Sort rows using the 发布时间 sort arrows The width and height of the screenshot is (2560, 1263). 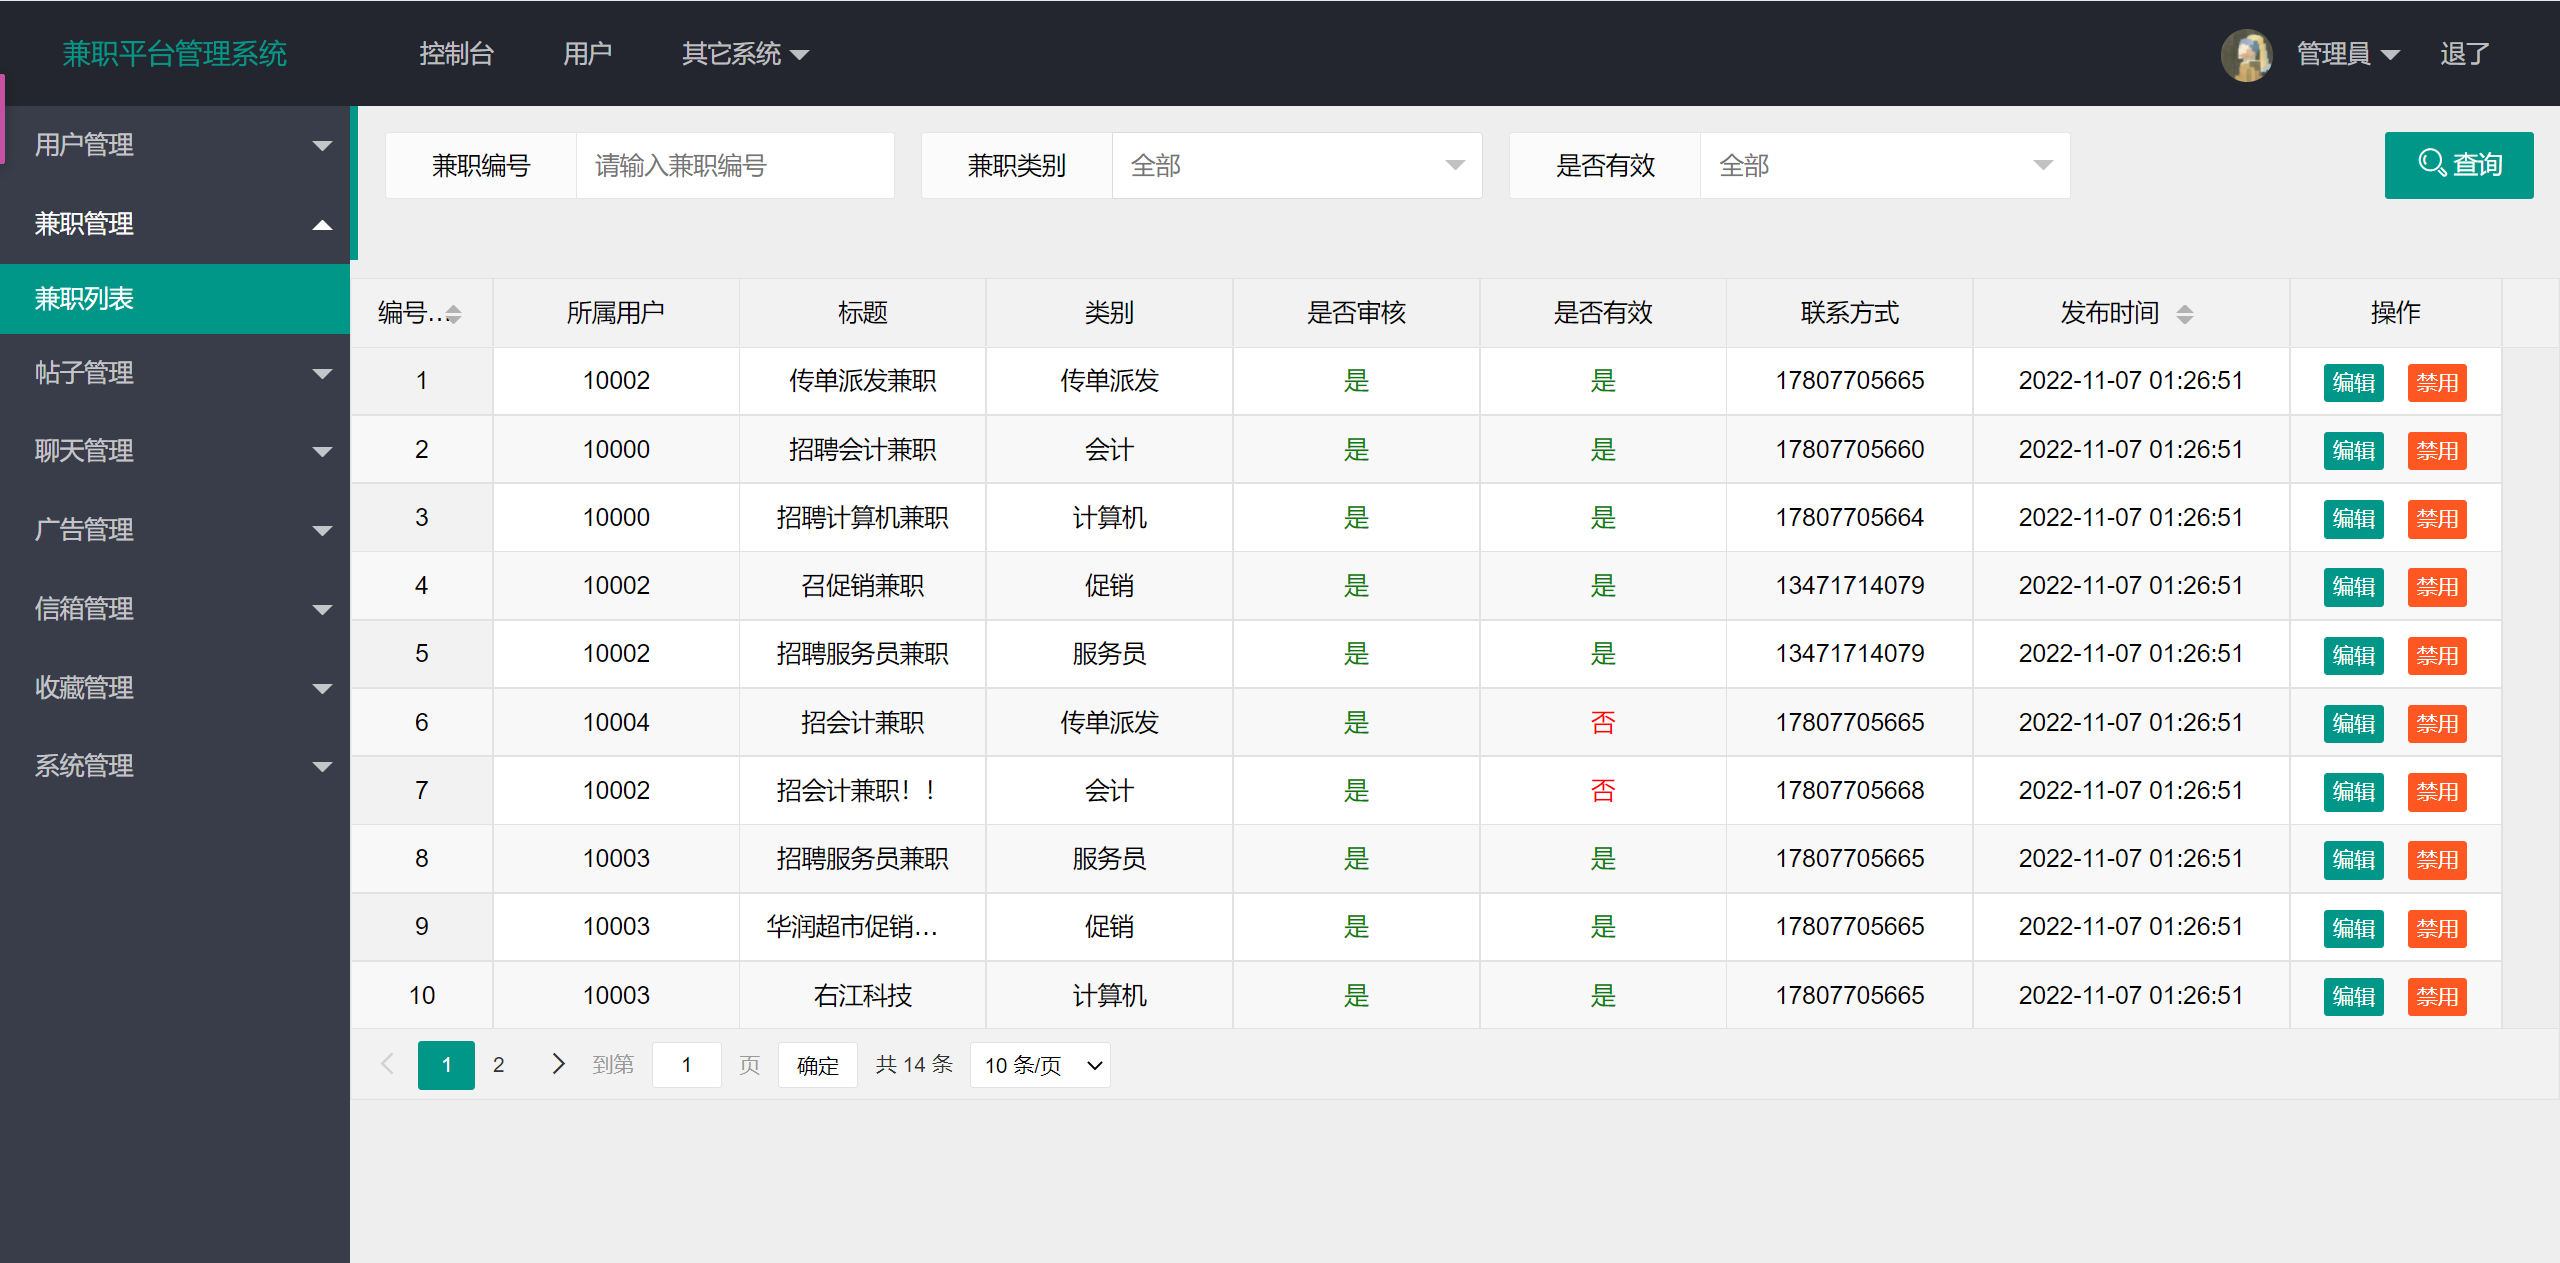[2186, 313]
